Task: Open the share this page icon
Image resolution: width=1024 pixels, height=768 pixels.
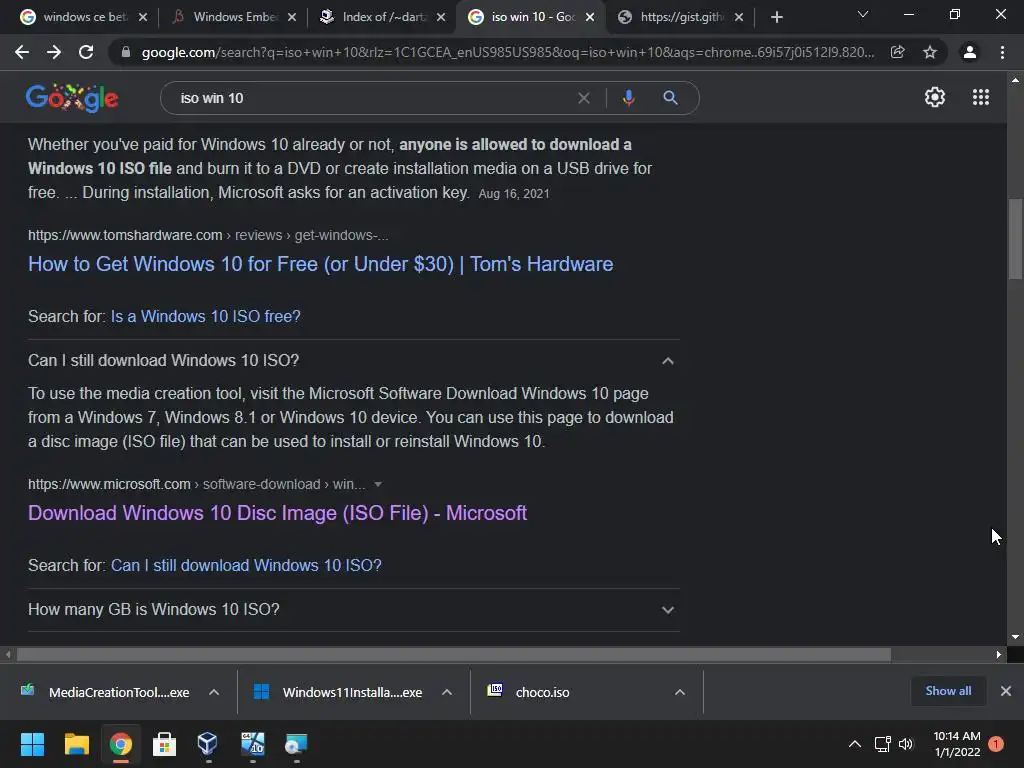Action: pyautogui.click(x=897, y=52)
